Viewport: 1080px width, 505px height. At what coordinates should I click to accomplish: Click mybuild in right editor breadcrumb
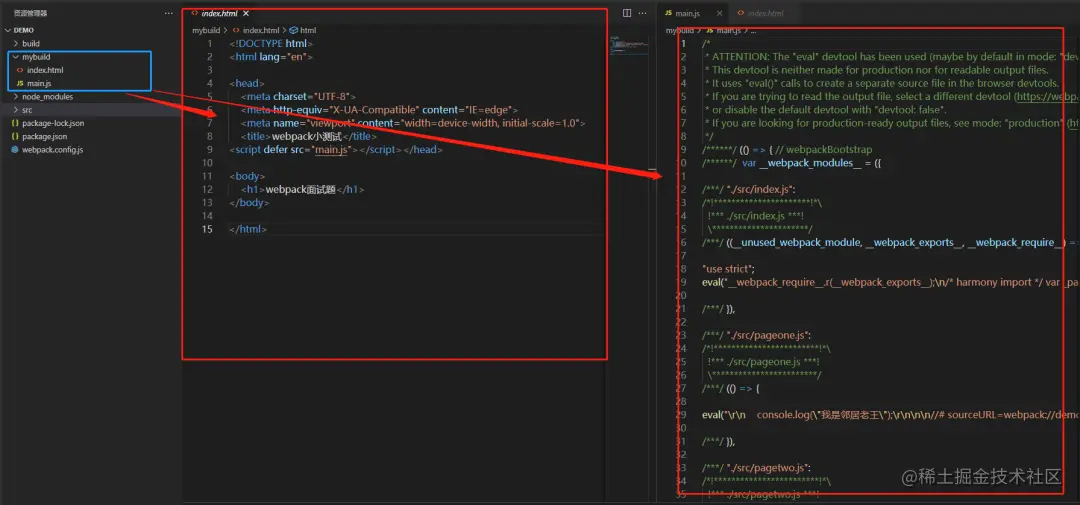pos(680,30)
